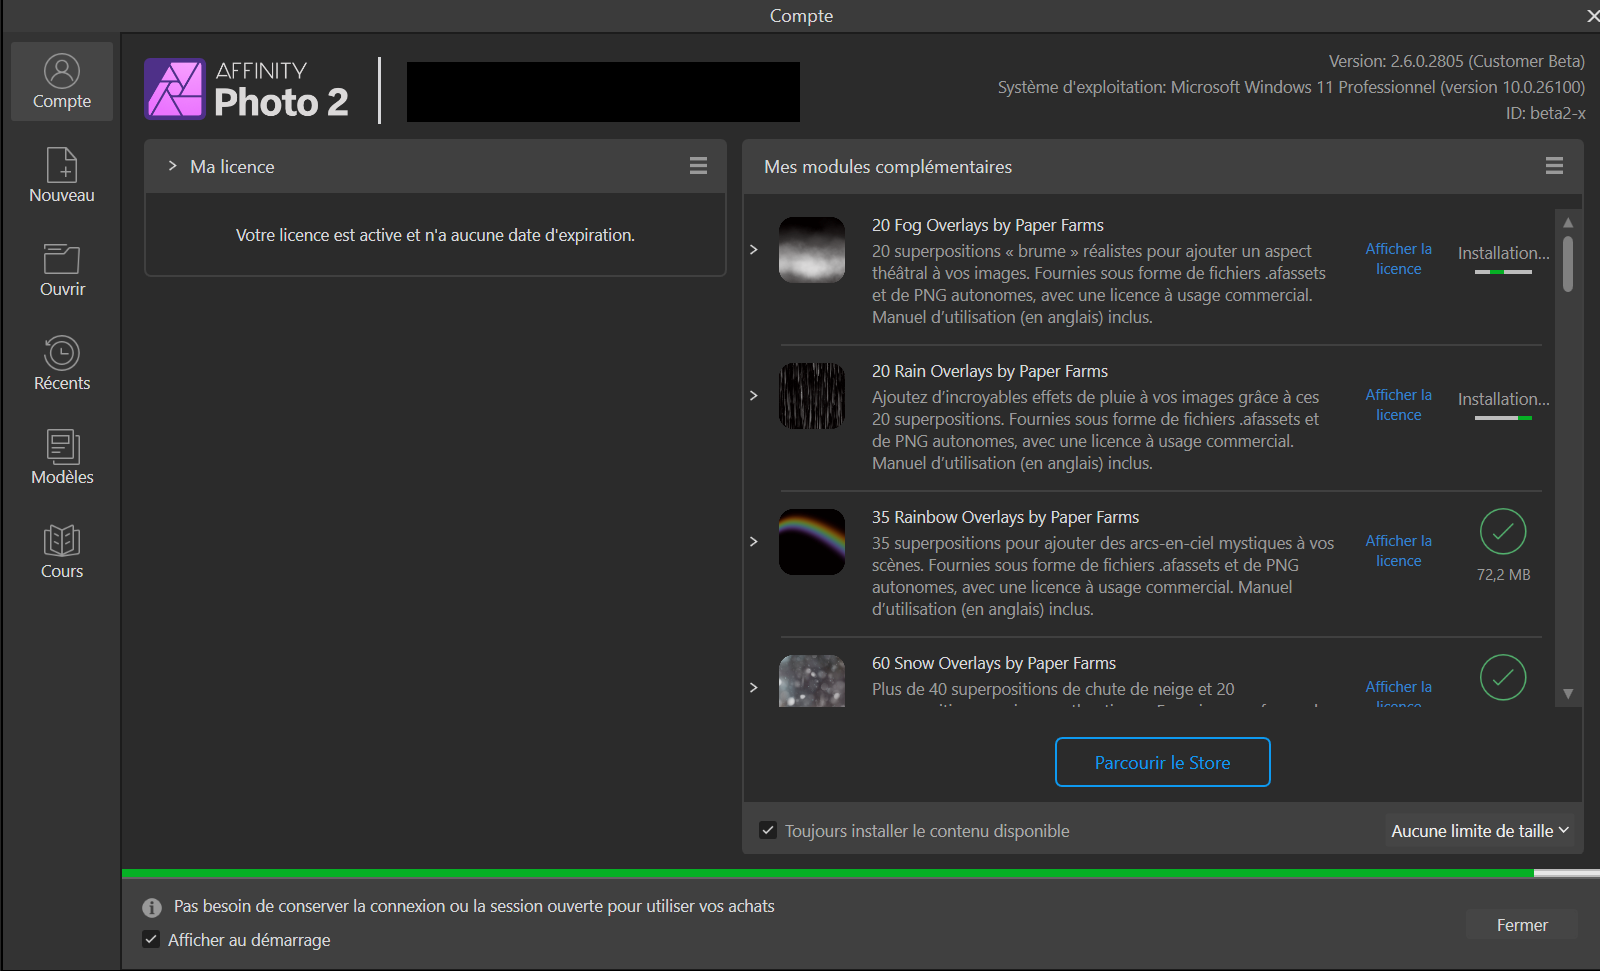The height and width of the screenshot is (971, 1600).
Task: Click the info icon beside purchases notice
Action: click(152, 907)
